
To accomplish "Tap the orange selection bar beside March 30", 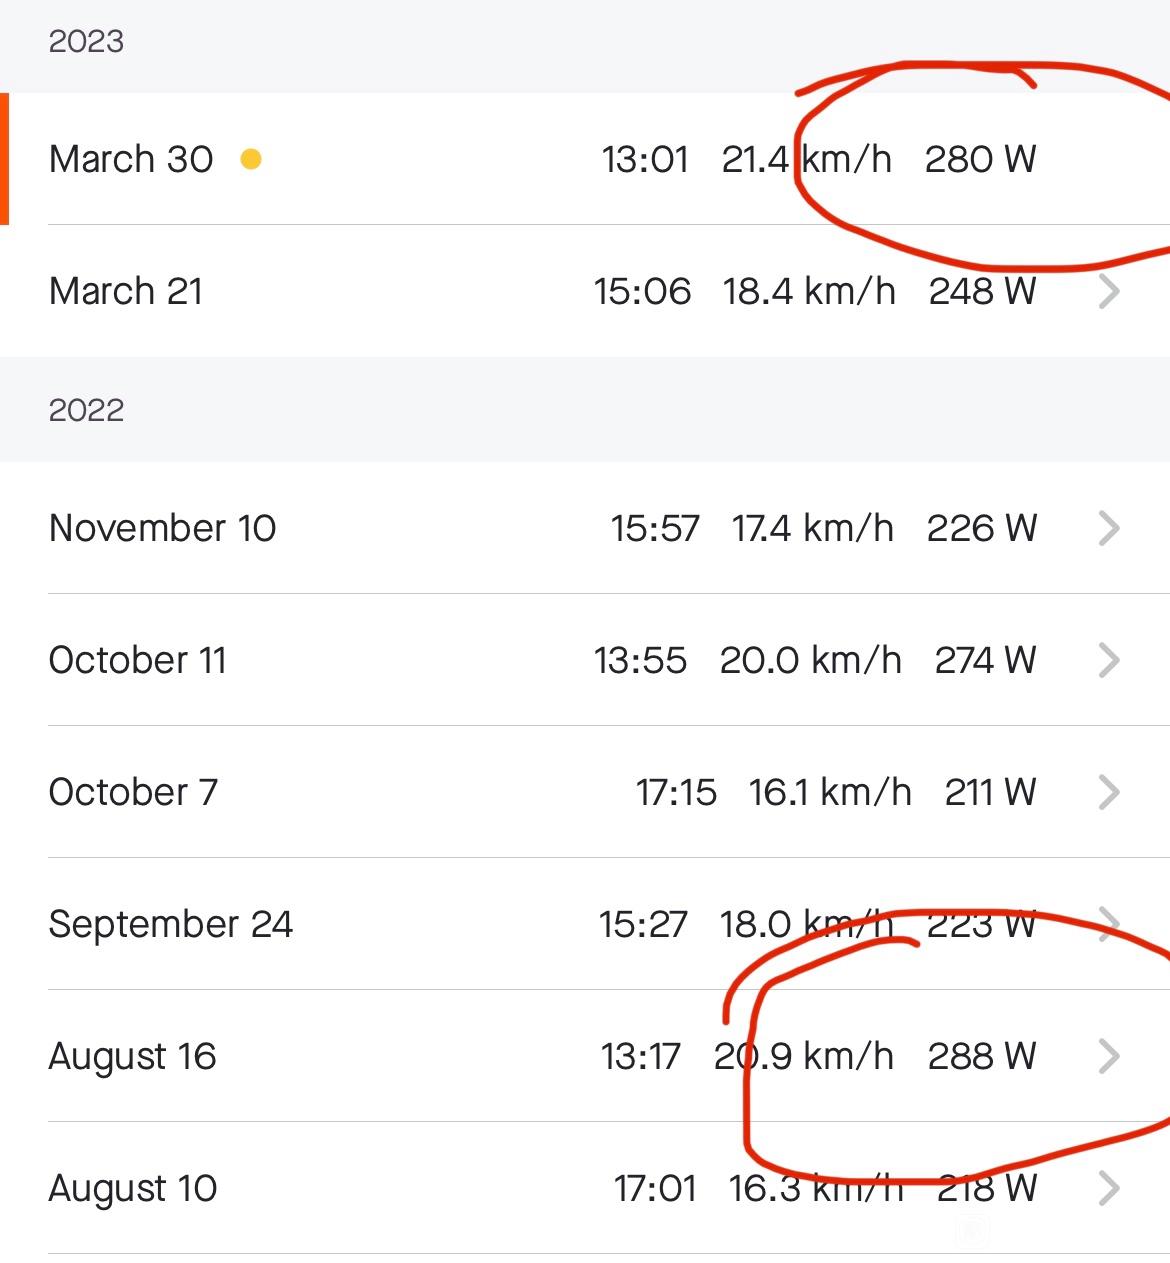I will [4, 159].
